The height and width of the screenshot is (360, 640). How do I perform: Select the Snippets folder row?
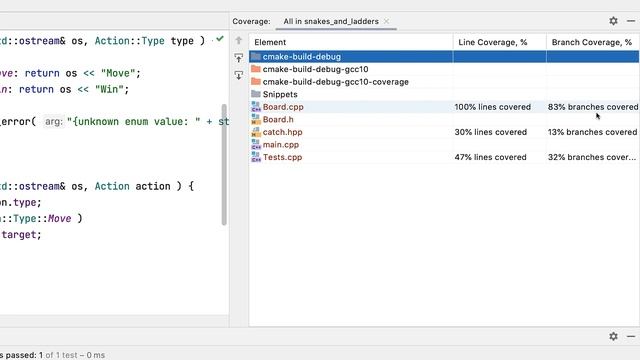coord(444,94)
